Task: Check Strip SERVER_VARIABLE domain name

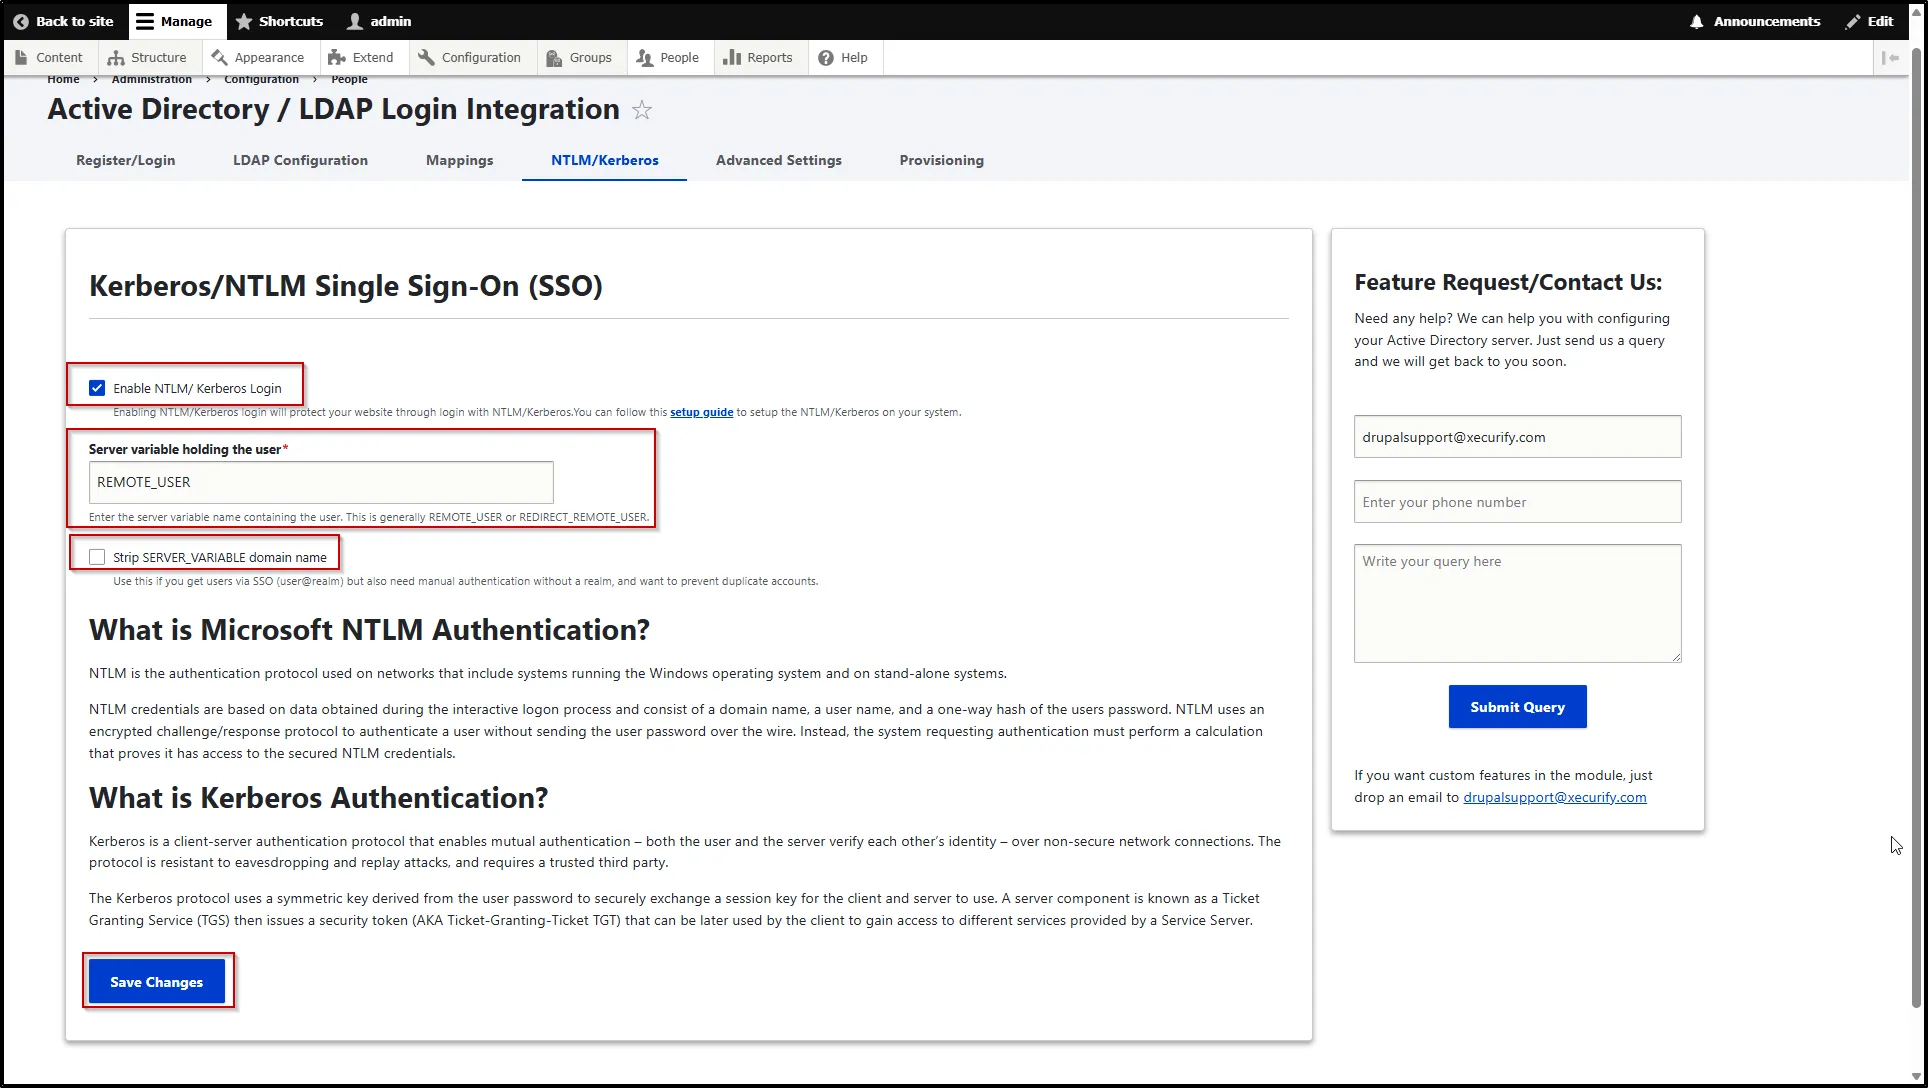Action: tap(96, 556)
